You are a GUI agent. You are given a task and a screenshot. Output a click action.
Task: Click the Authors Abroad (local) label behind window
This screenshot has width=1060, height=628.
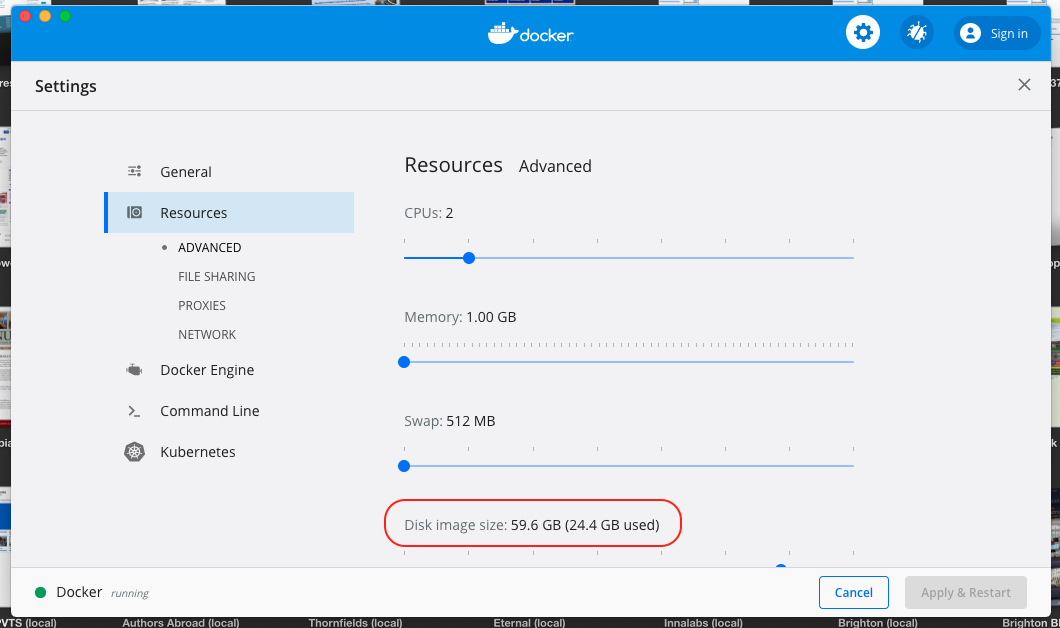click(x=180, y=623)
